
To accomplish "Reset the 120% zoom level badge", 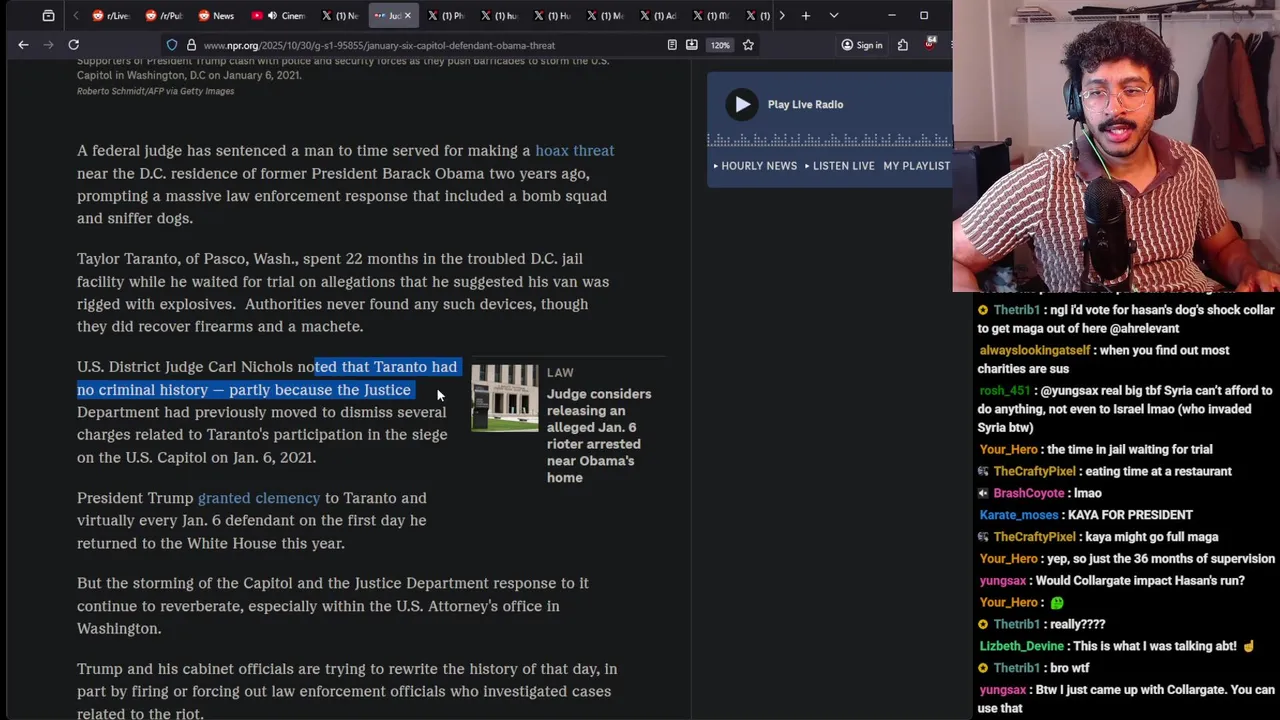I will [720, 45].
